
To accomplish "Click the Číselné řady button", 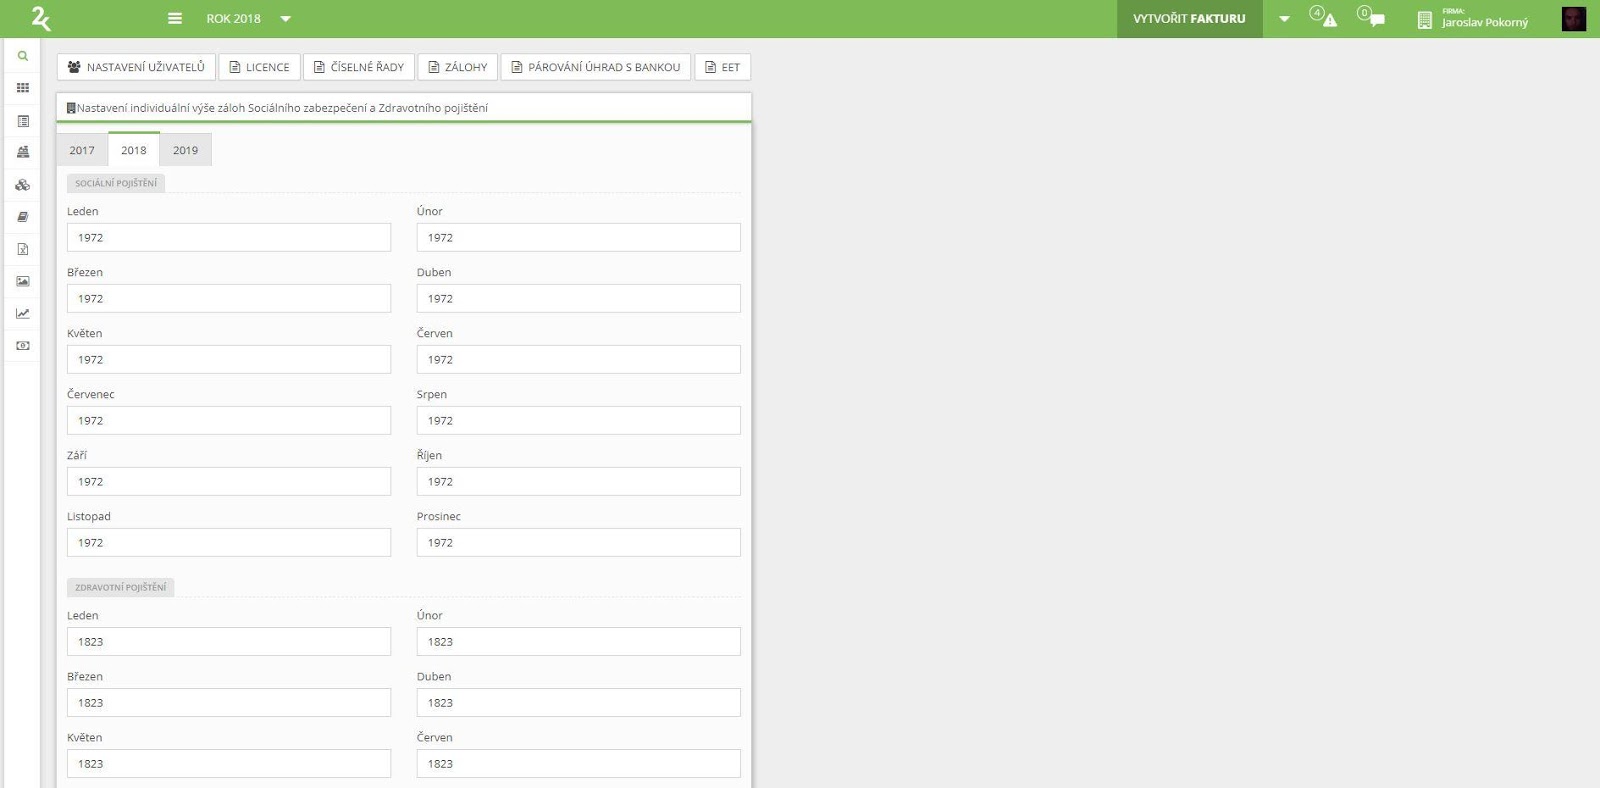I will pyautogui.click(x=359, y=67).
